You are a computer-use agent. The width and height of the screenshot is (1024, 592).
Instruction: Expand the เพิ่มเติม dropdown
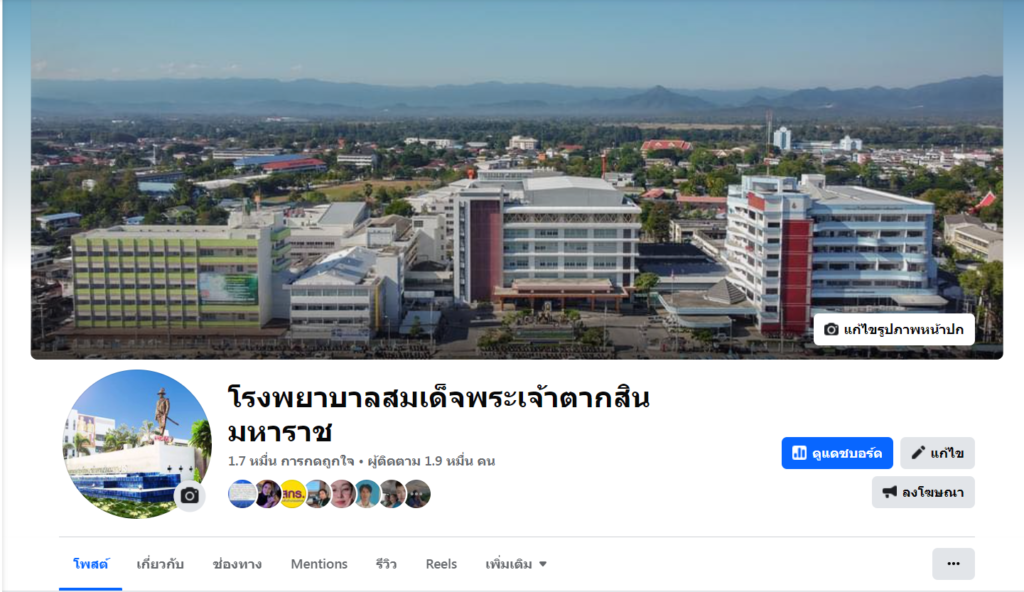click(516, 564)
